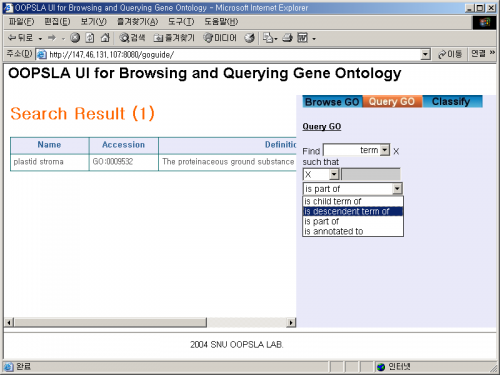
Task: Open the history toolbar icon
Action: pyautogui.click(x=249, y=38)
